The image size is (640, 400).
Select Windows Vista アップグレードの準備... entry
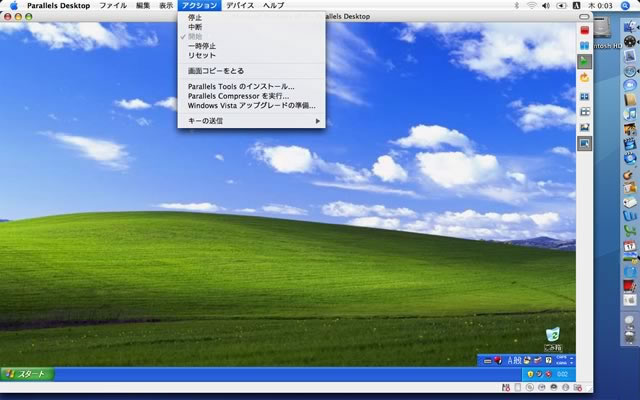(251, 105)
